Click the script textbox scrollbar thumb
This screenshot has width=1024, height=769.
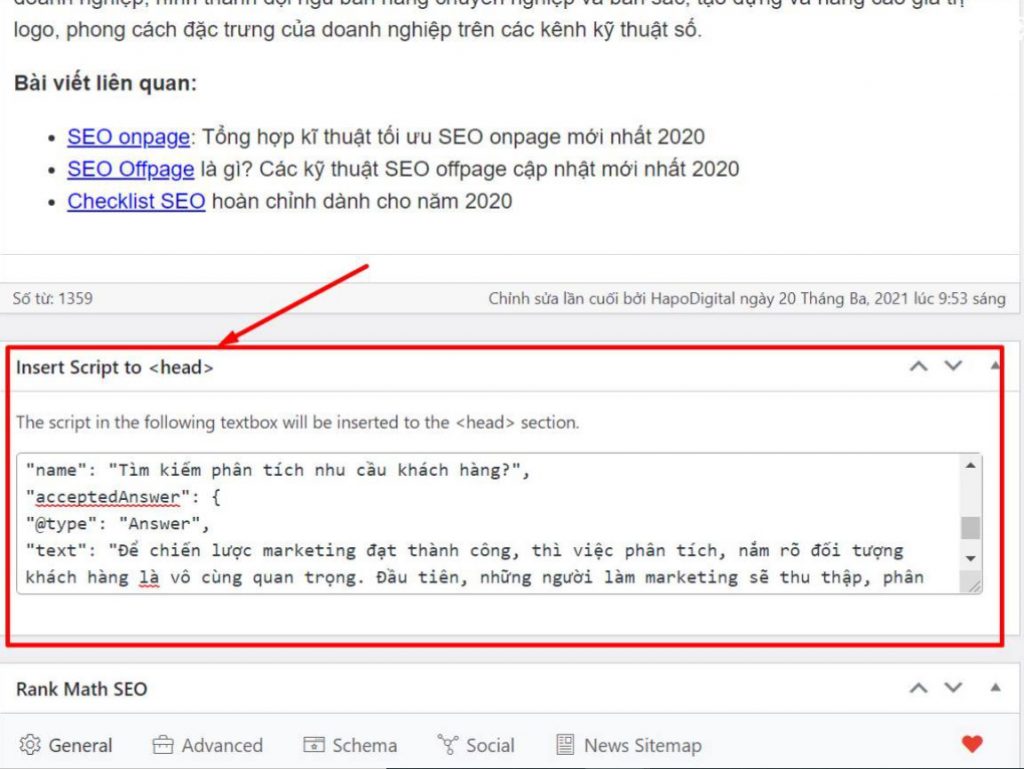click(x=970, y=527)
